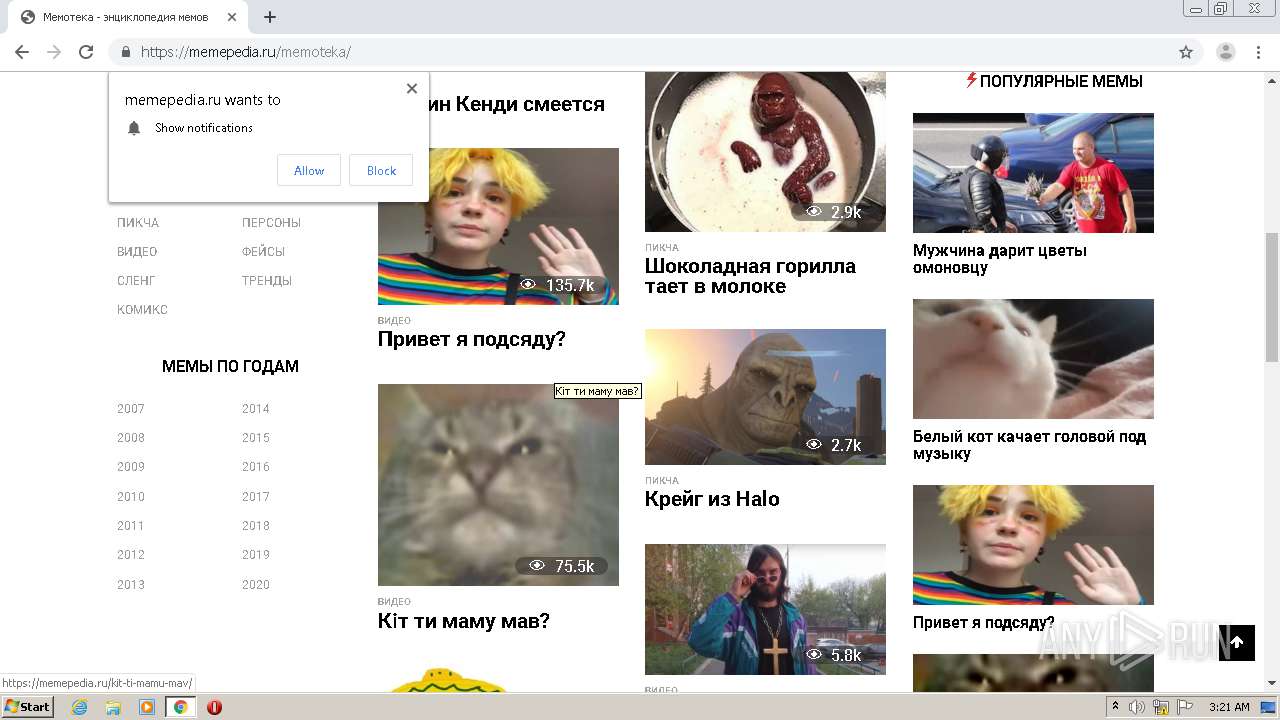Click the flag action center tray icon
The image size is (1280, 720).
click(1183, 707)
